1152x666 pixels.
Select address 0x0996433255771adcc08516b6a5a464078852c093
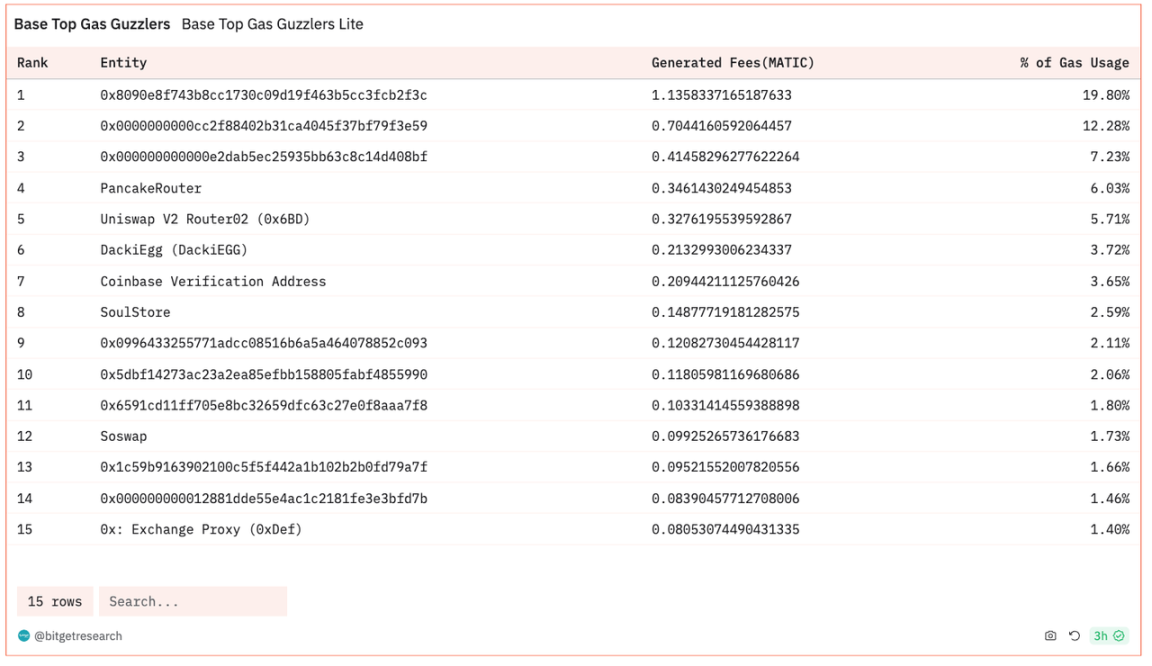click(264, 343)
